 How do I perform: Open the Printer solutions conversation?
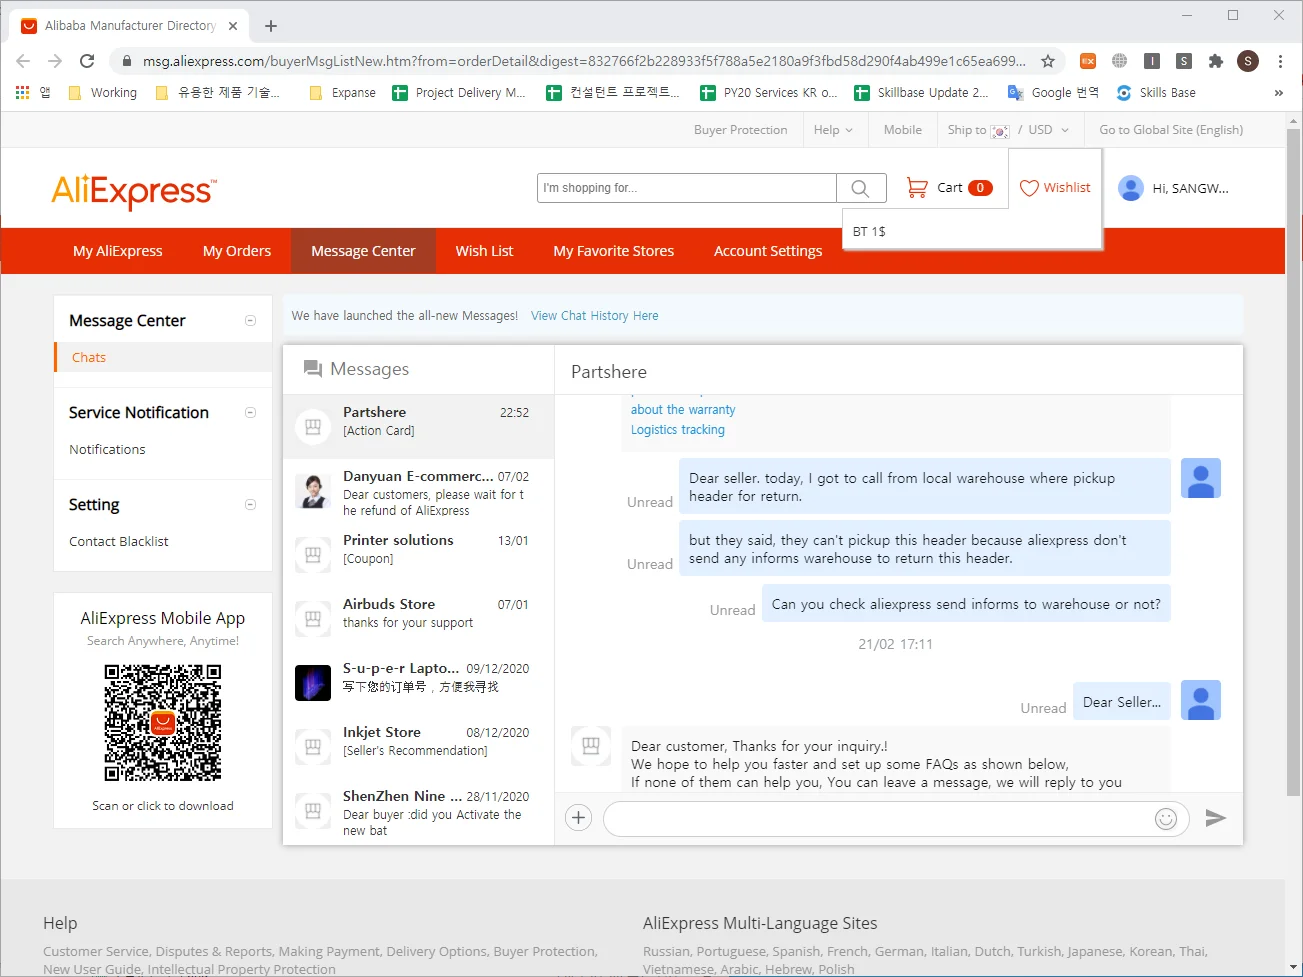[x=419, y=555]
